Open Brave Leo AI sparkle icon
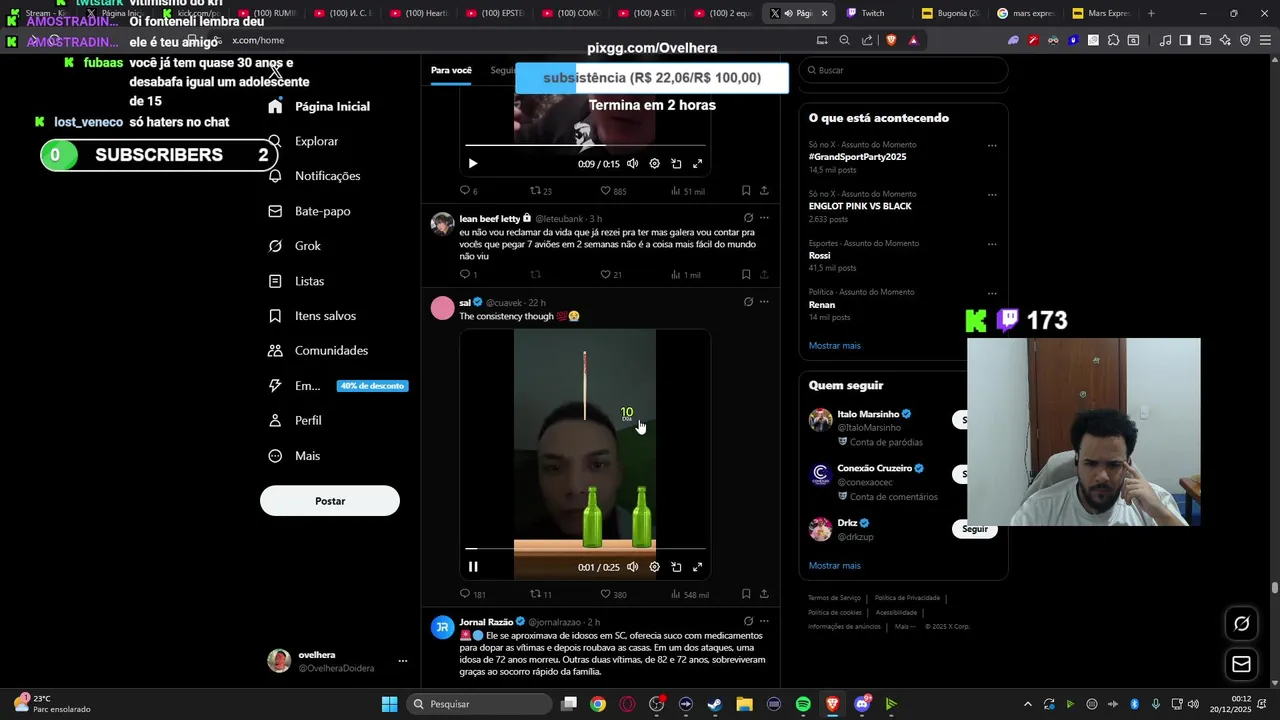The width and height of the screenshot is (1280, 720). click(1225, 40)
